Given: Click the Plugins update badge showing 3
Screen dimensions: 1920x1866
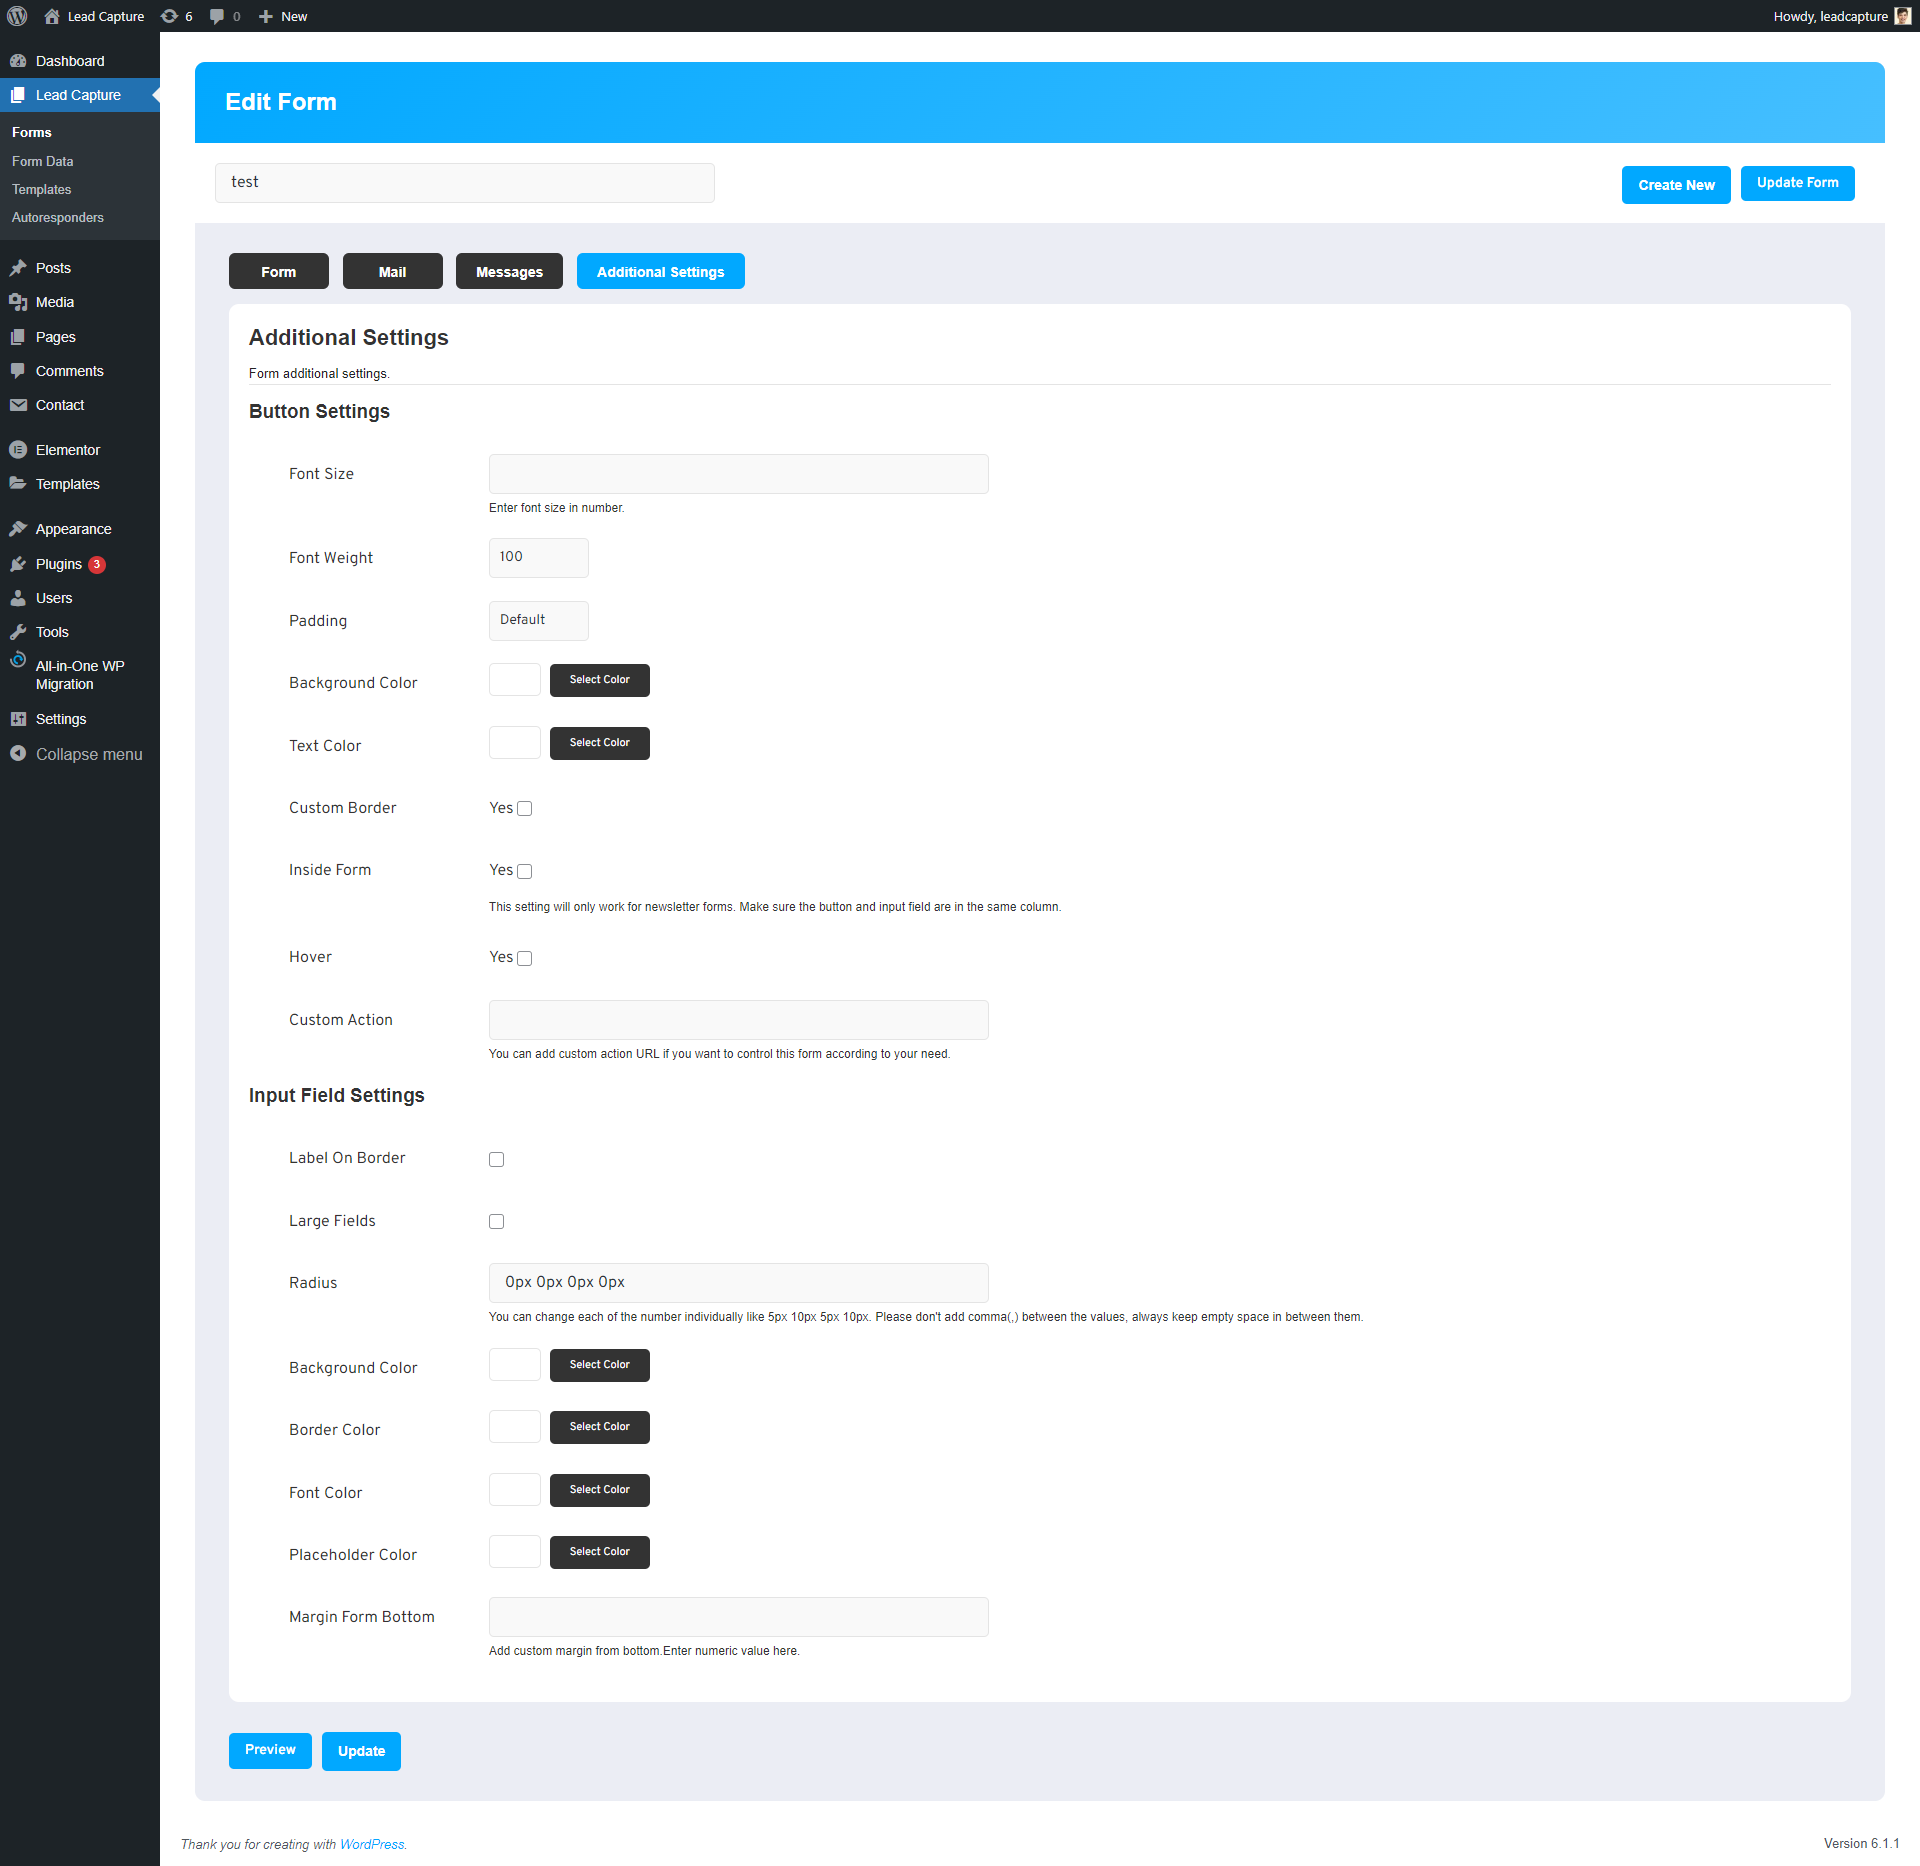Looking at the screenshot, I should coord(97,564).
